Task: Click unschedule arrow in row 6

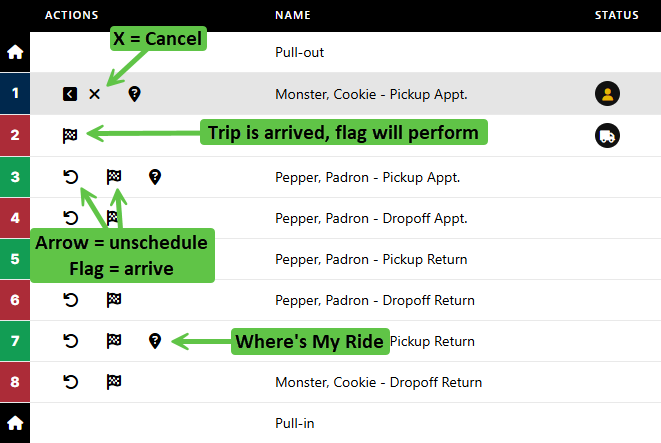Action: 70,299
